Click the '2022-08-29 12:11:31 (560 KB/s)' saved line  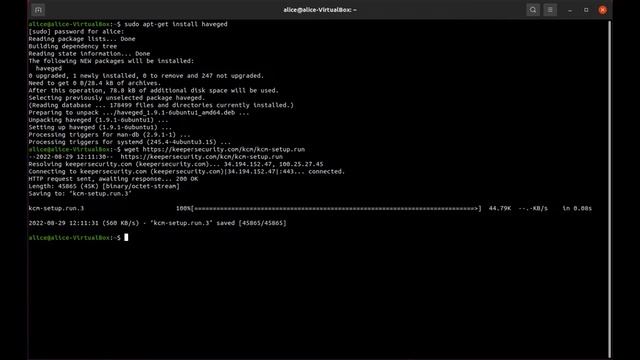coord(157,222)
